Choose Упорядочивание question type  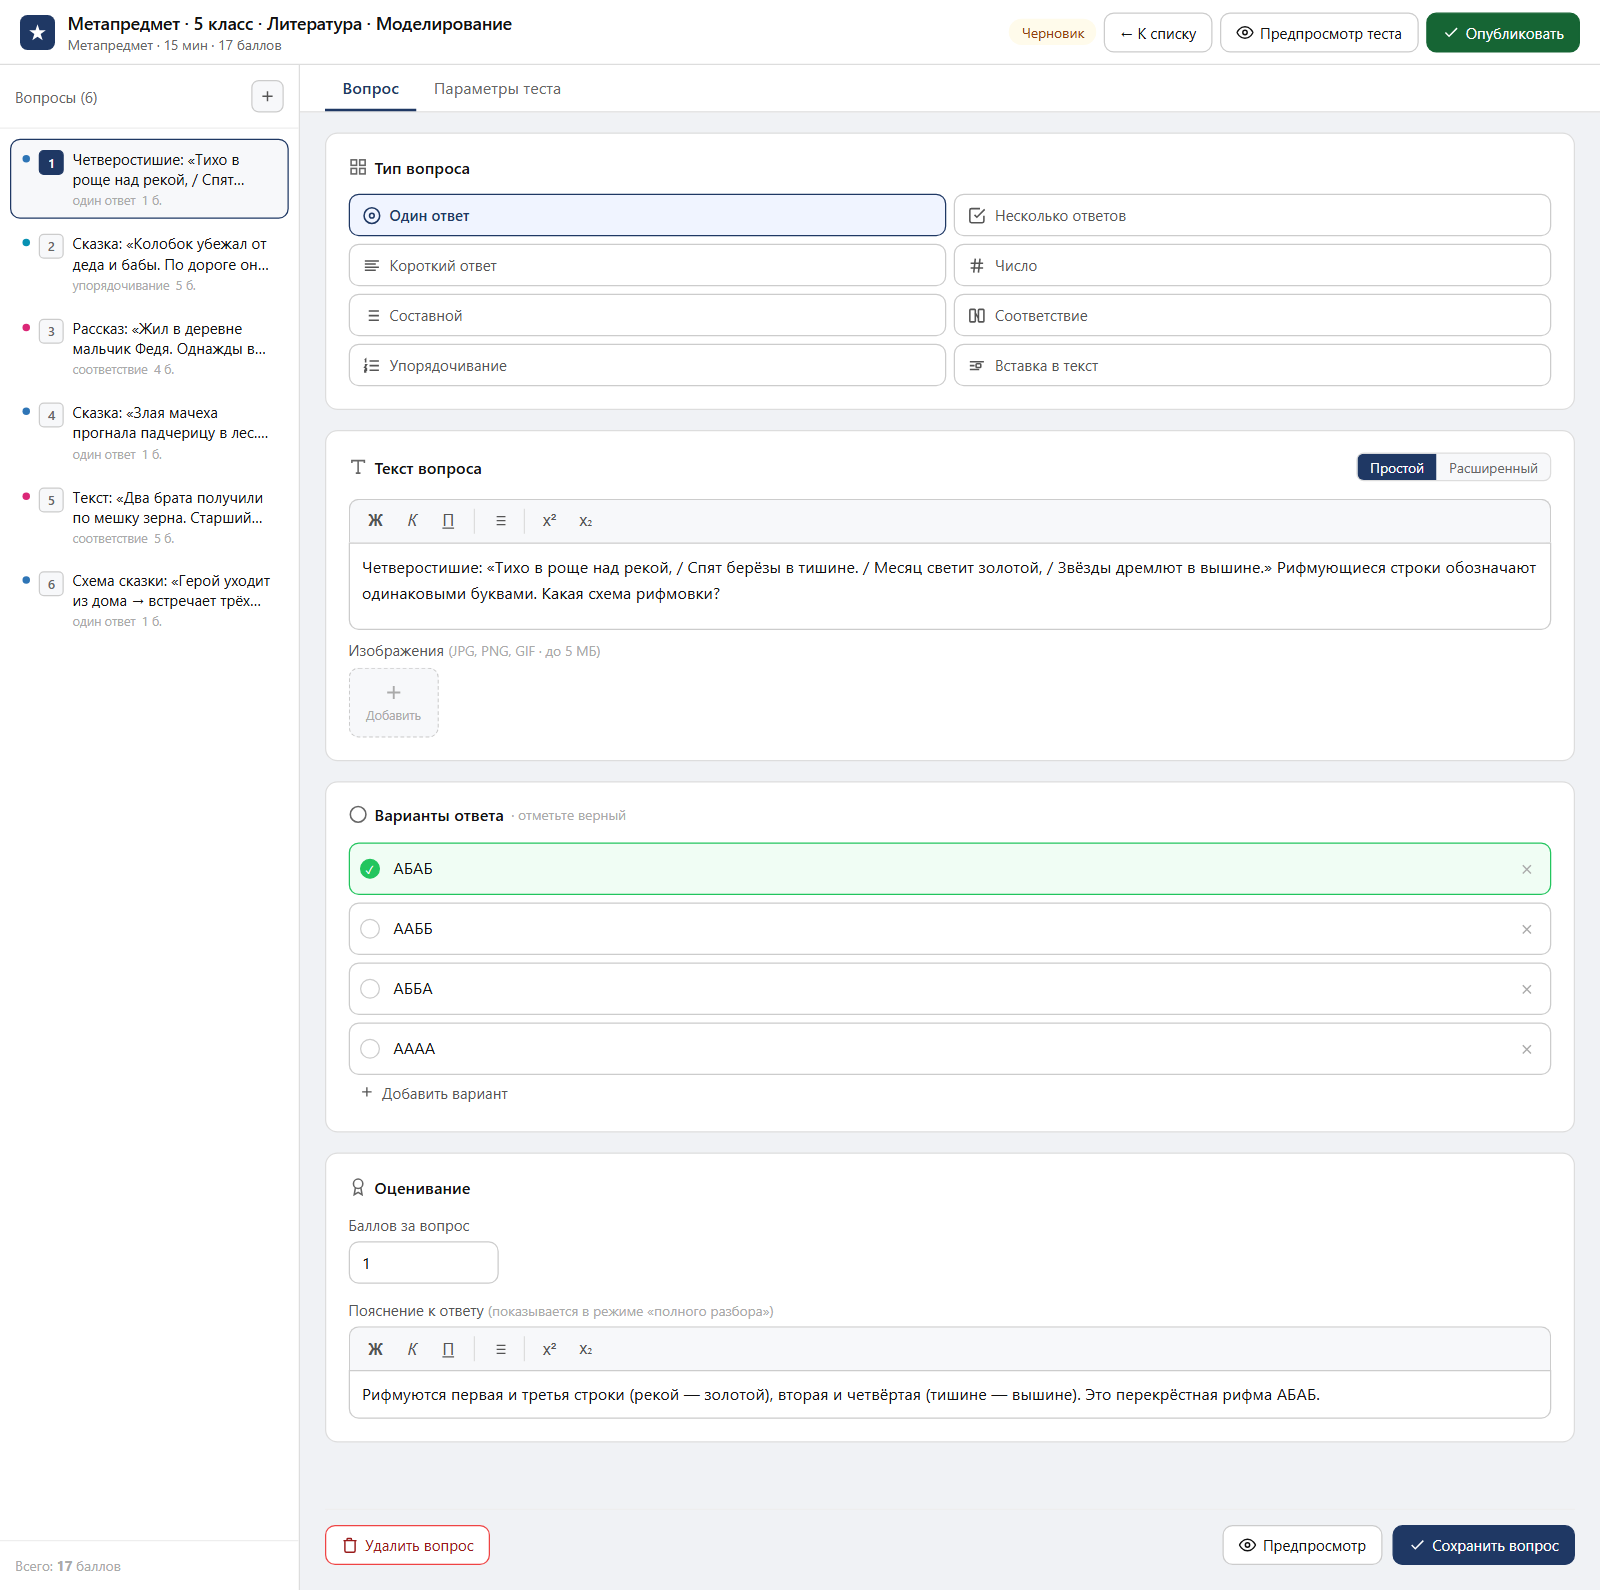647,365
